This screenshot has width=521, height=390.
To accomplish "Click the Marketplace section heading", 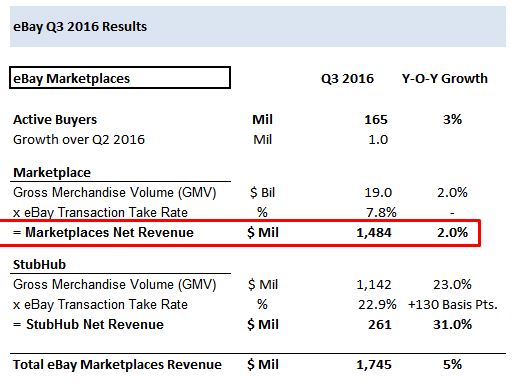I will pos(52,173).
